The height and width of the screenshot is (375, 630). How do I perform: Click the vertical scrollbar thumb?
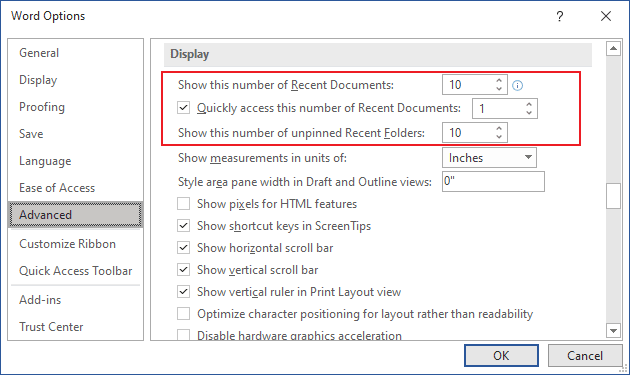[x=613, y=196]
